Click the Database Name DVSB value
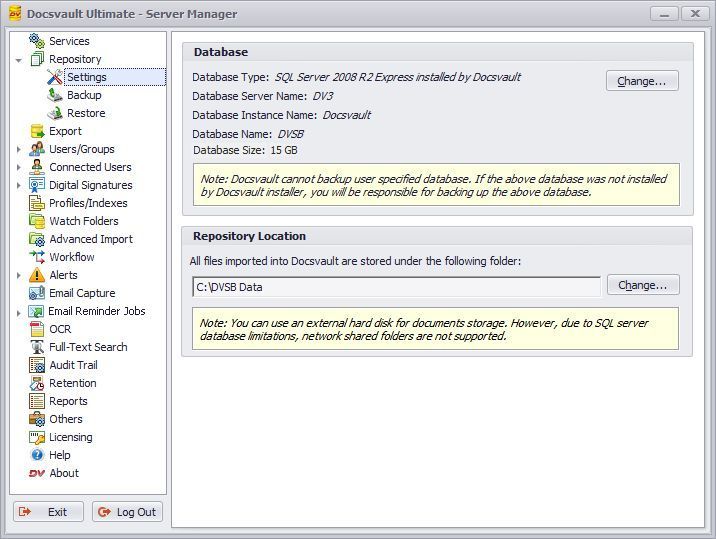This screenshot has height=539, width=716. click(290, 134)
